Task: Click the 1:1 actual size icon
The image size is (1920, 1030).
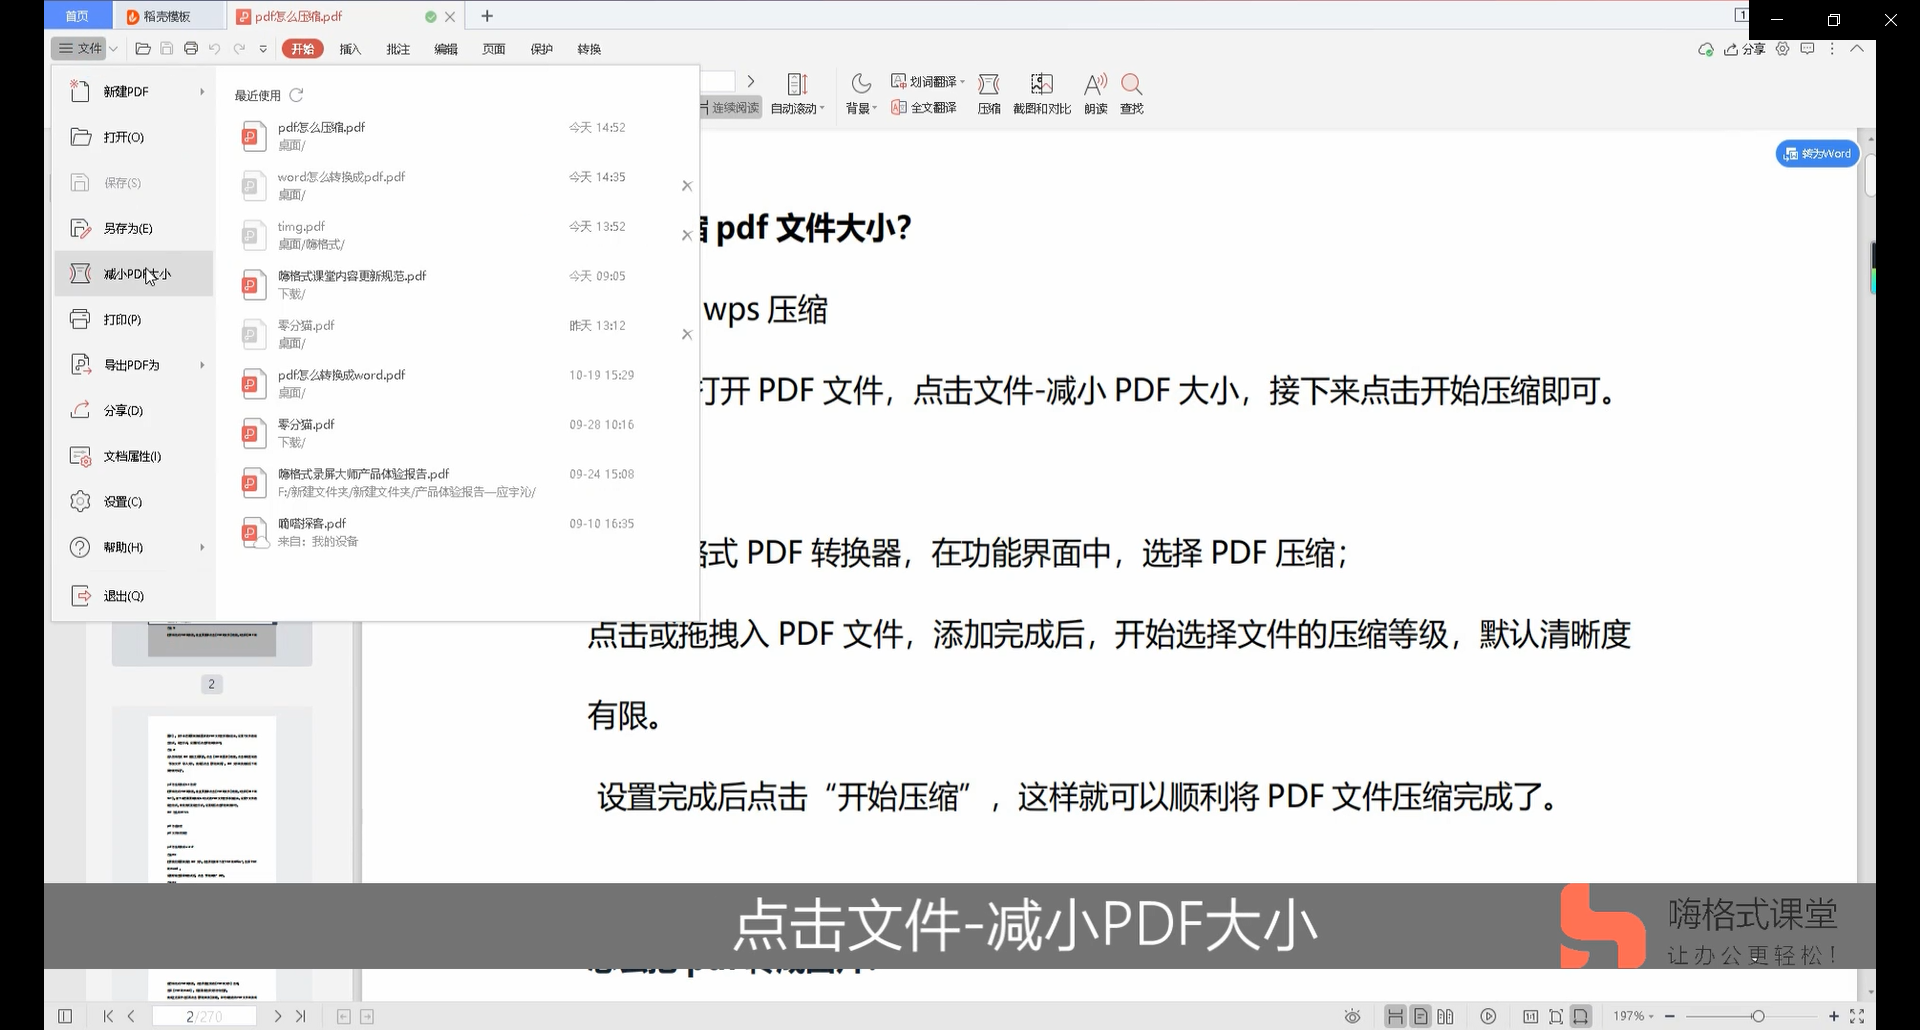Action: pyautogui.click(x=1530, y=1016)
